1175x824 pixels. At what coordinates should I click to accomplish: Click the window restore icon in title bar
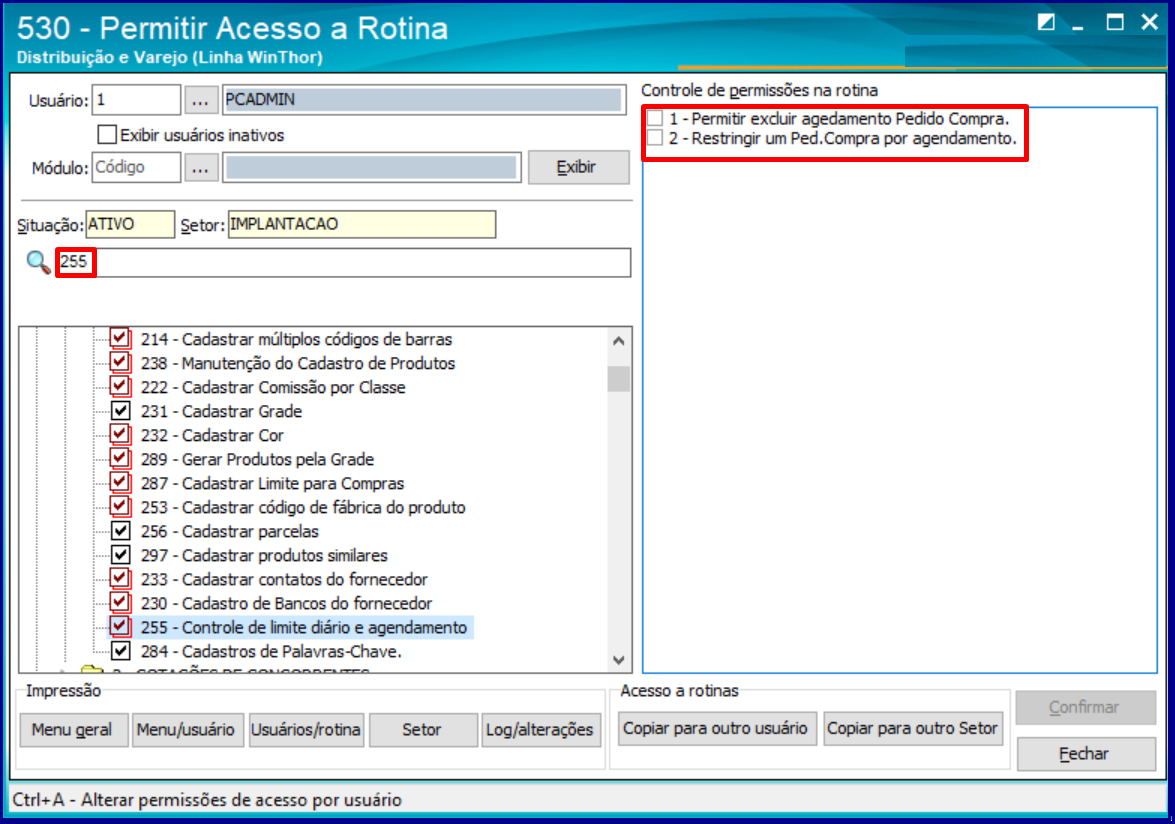(1046, 22)
